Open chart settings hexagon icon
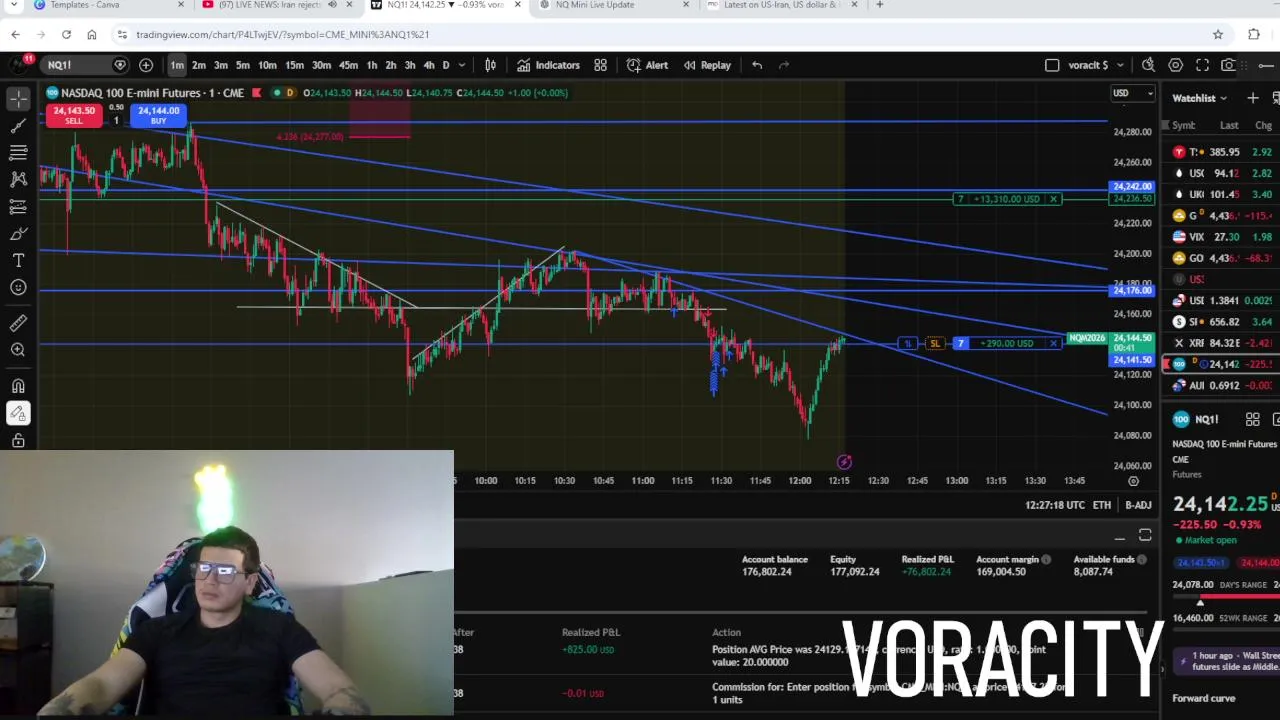 pos(1175,65)
